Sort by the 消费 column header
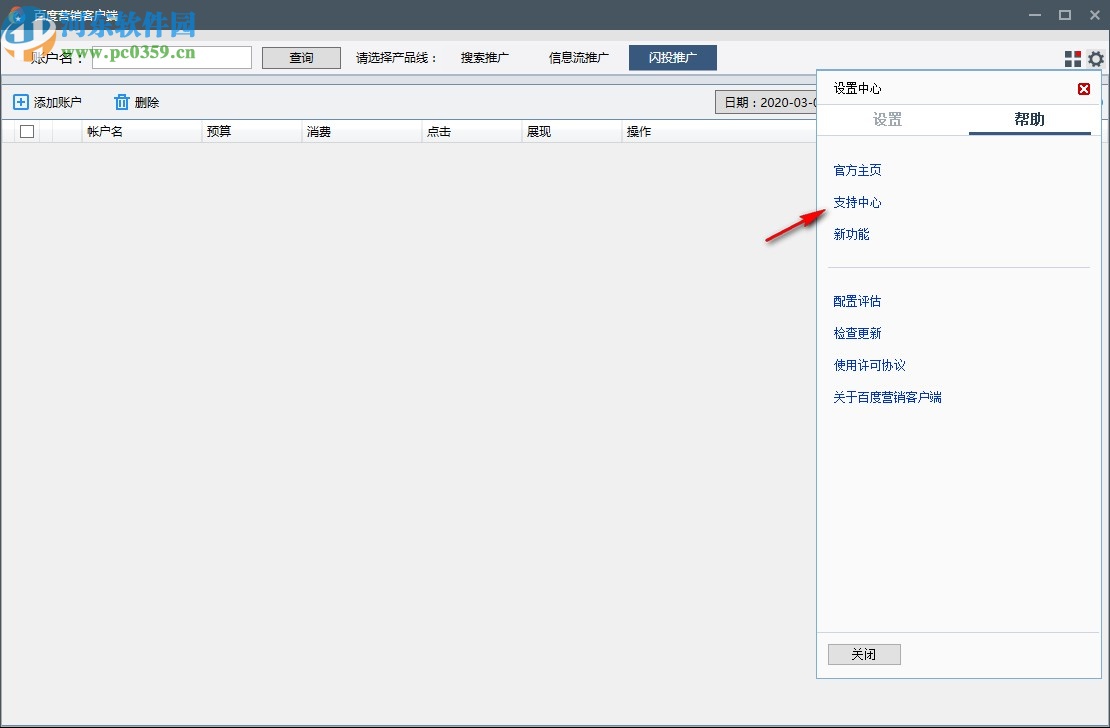 click(362, 131)
